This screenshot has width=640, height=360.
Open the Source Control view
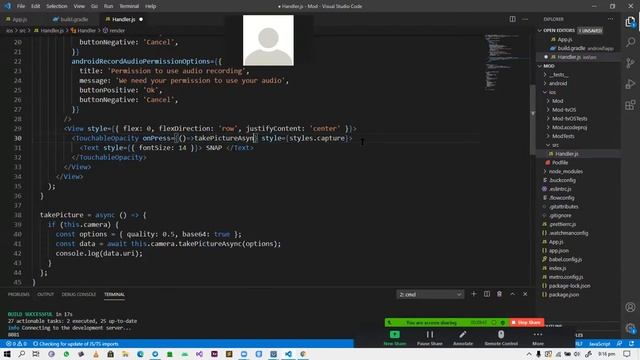click(630, 63)
